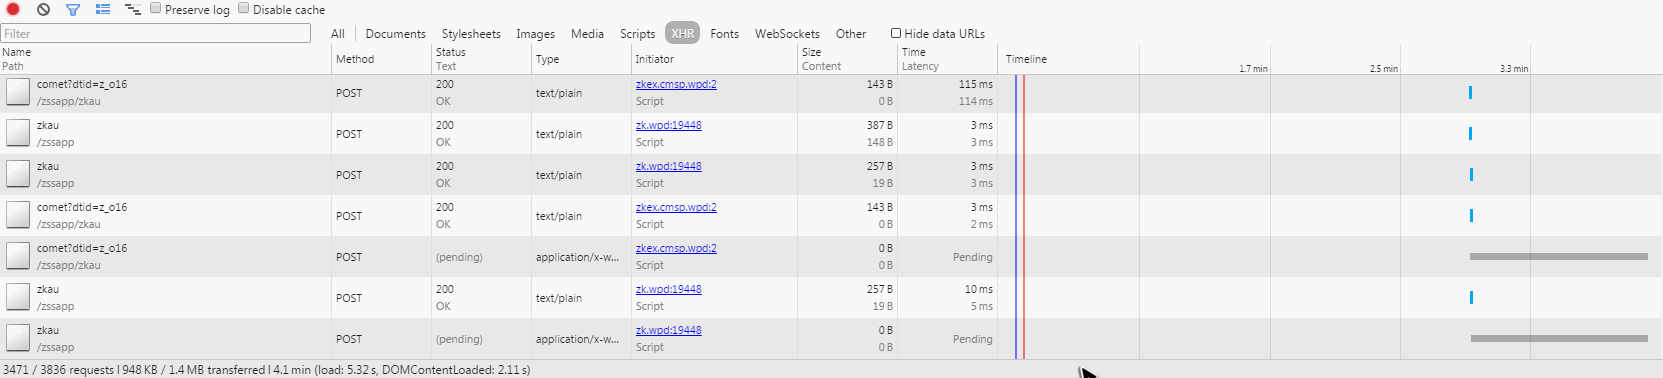Image resolution: width=1663 pixels, height=378 pixels.
Task: Open zkex.cmsp.wpd:2 link in 115 ms row
Action: [x=676, y=84]
